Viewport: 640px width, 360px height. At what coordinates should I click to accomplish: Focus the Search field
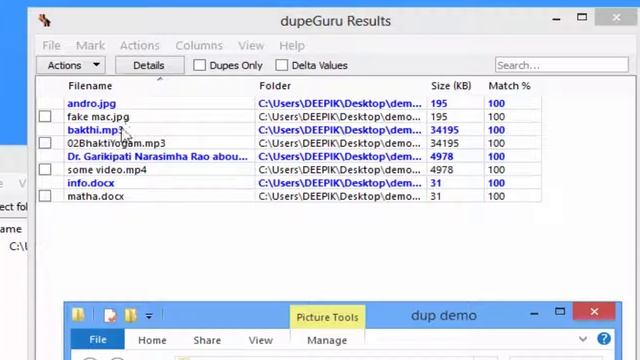point(562,65)
